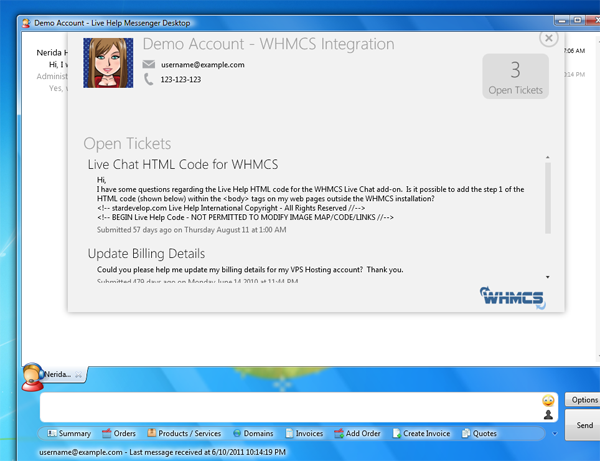This screenshot has height=461, width=600.
Task: Click the phone handset icon
Action: coord(148,79)
